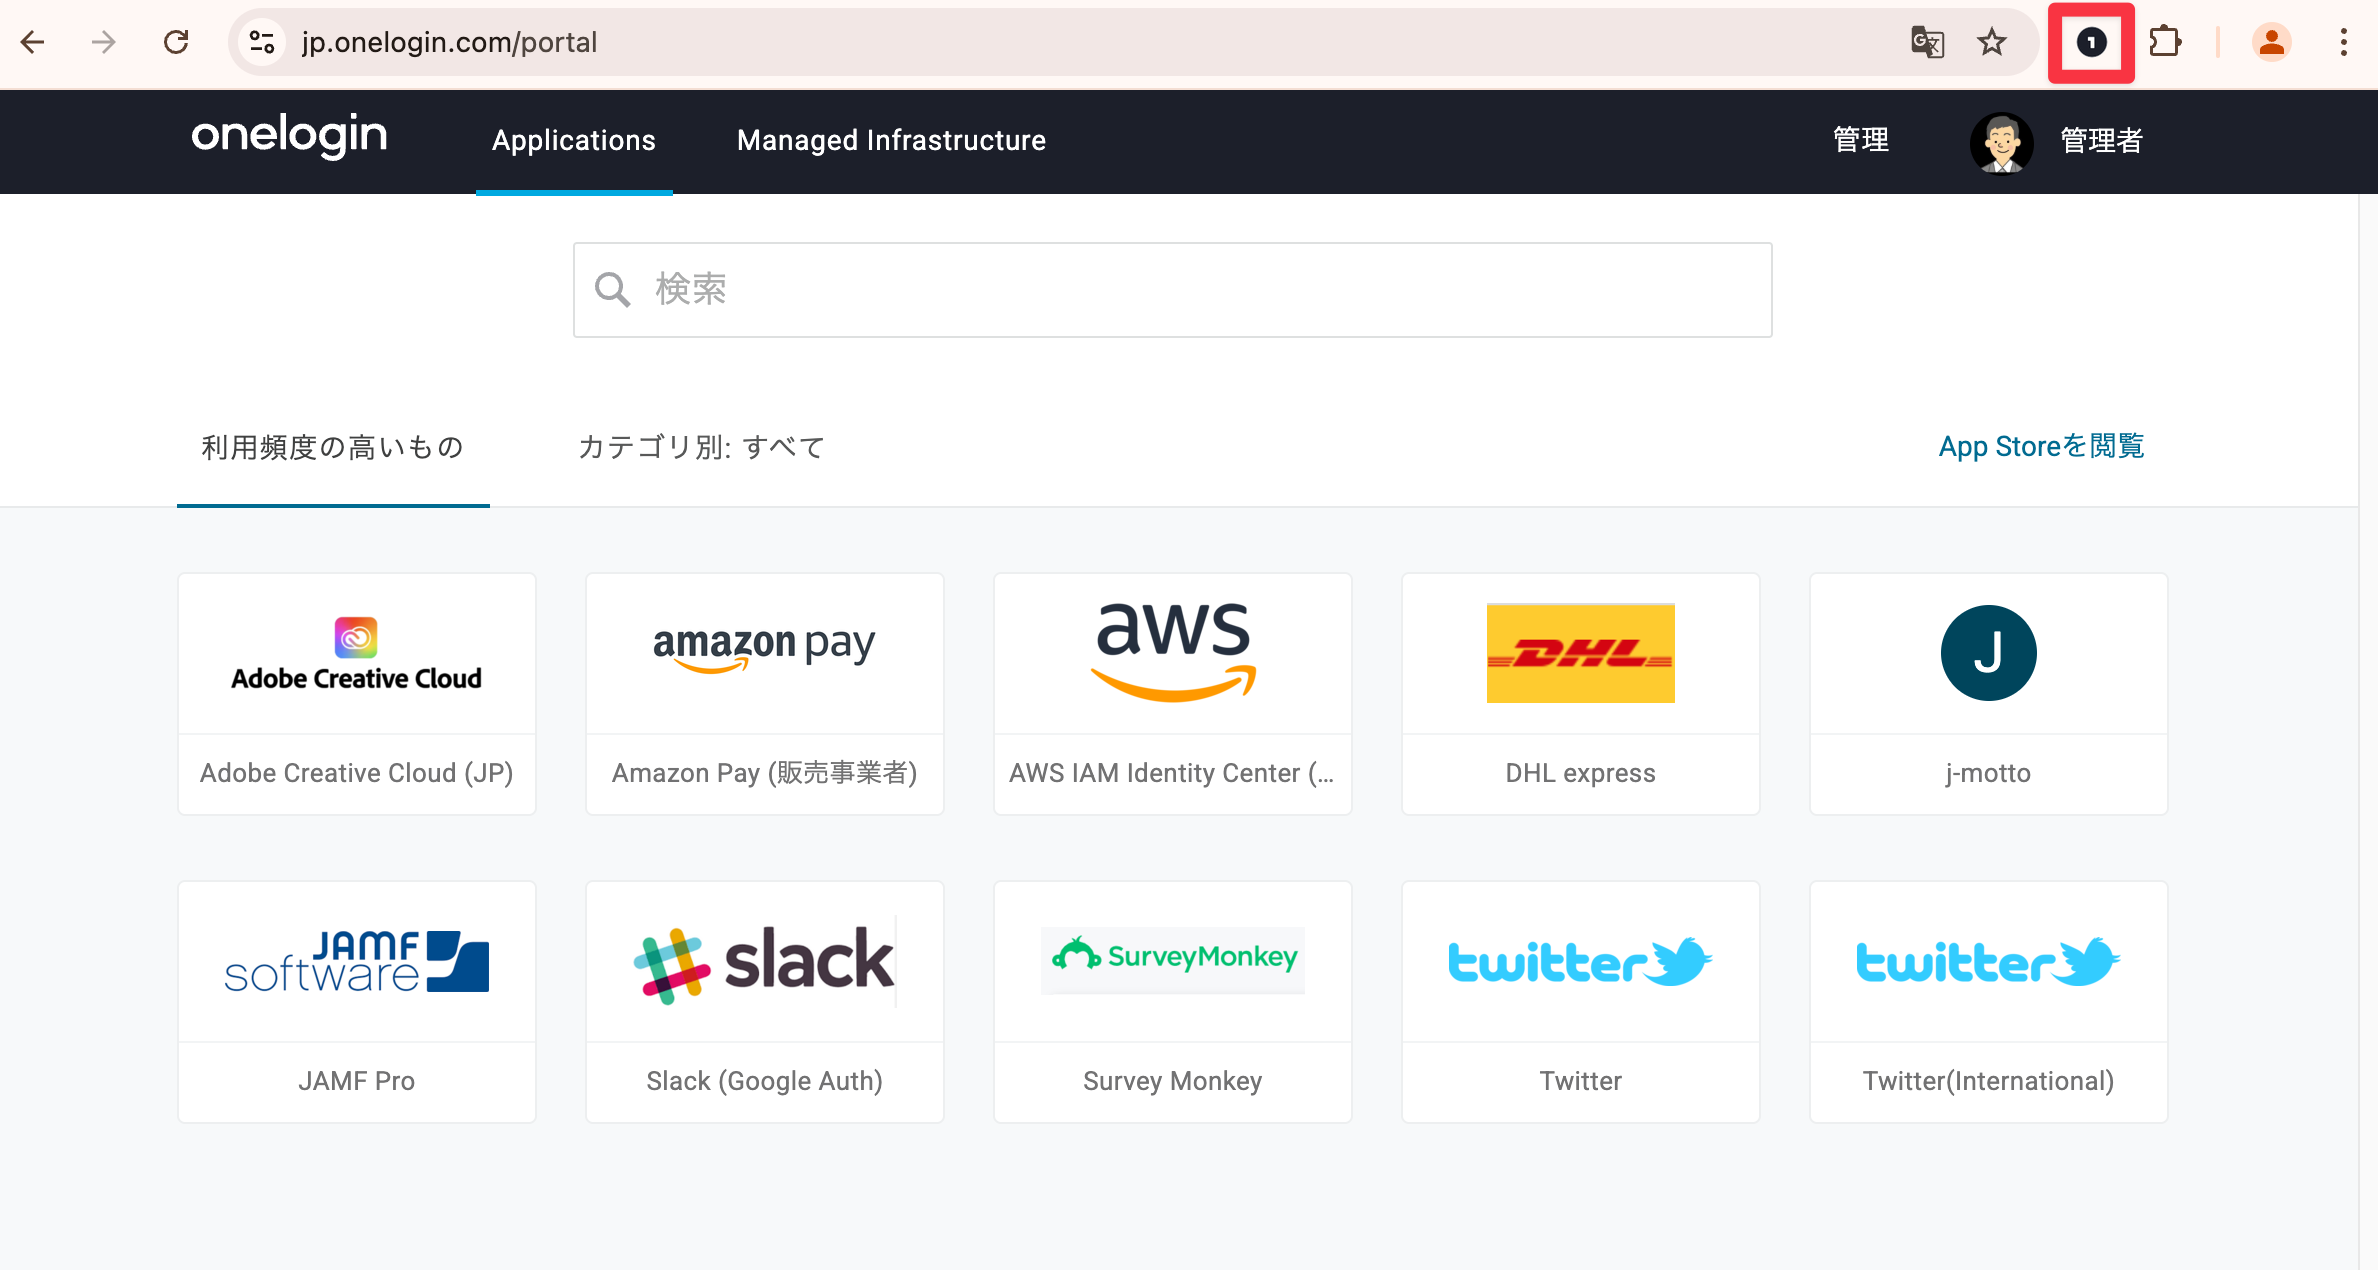Image resolution: width=2378 pixels, height=1270 pixels.
Task: Launch the Twitter(International) logo tile
Action: click(1989, 962)
